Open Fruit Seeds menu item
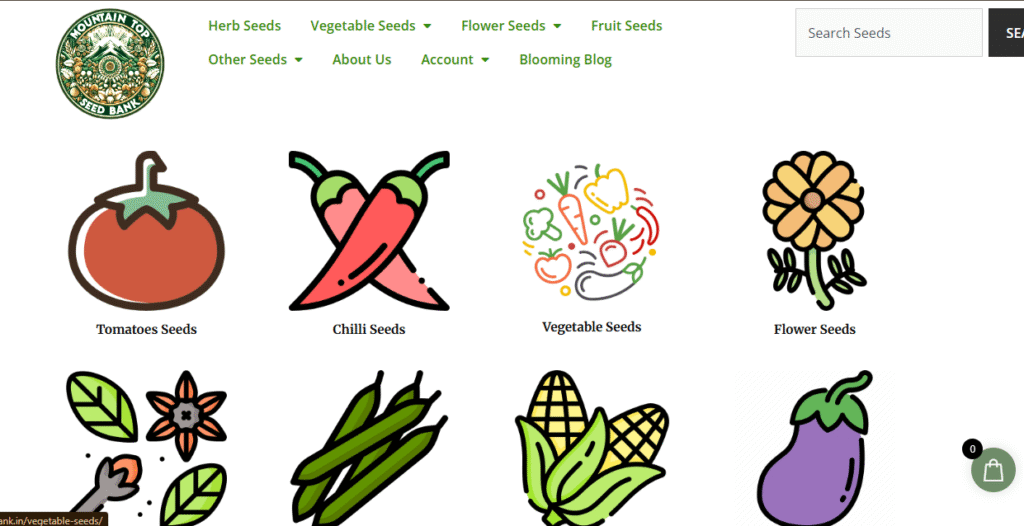 [x=626, y=25]
